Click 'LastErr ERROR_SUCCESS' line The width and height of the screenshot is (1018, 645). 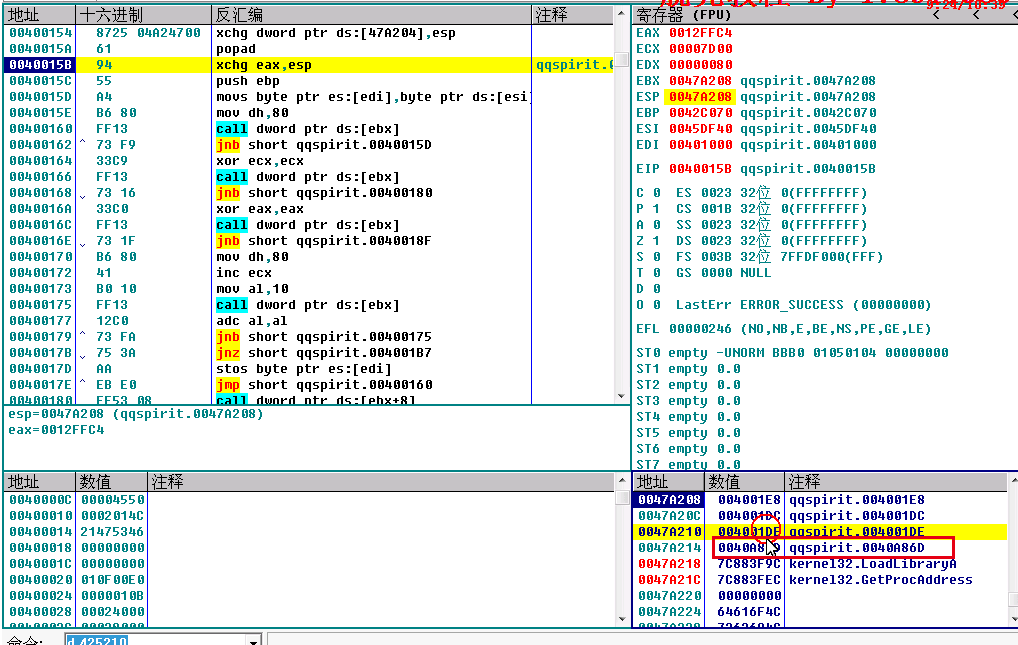[x=803, y=305]
